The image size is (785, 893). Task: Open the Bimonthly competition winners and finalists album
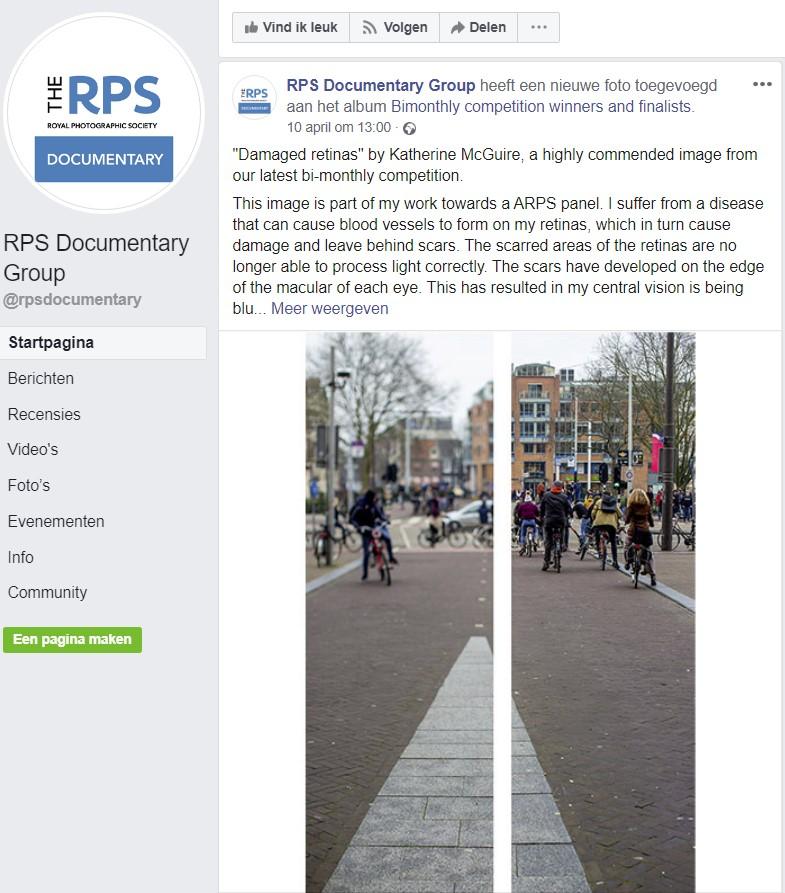(x=541, y=106)
